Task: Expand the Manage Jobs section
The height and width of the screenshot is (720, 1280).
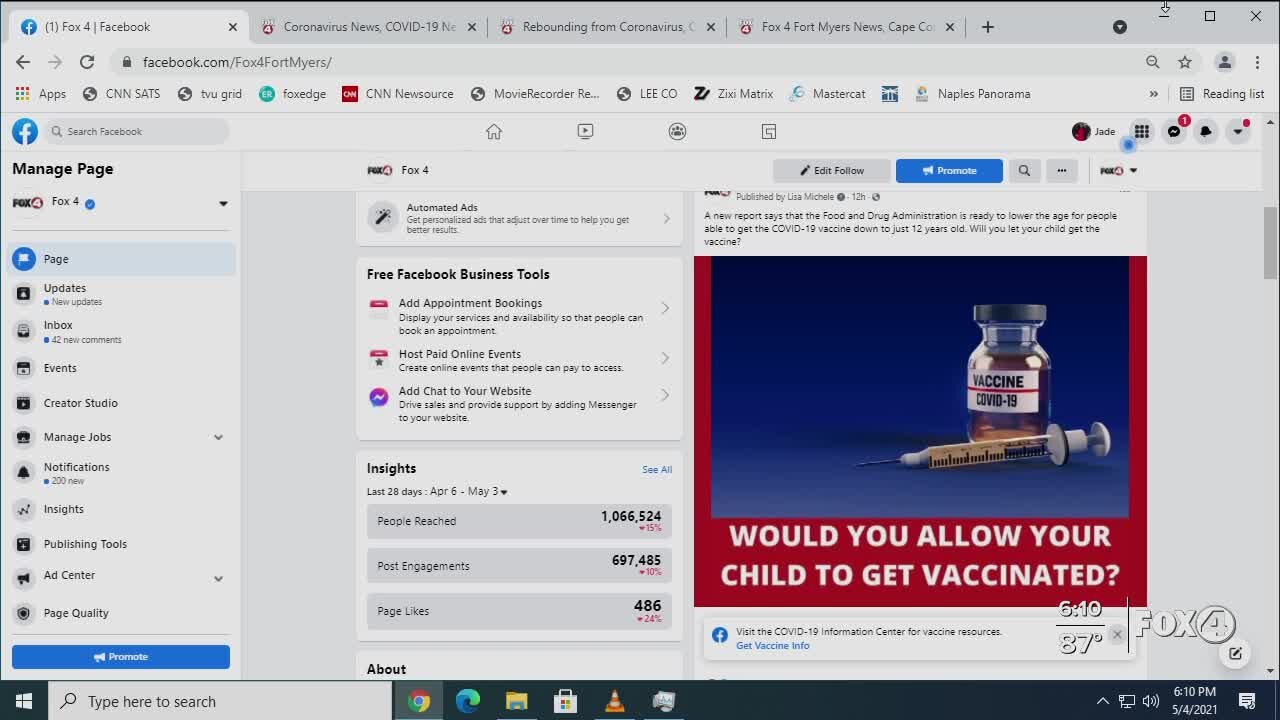Action: [218, 437]
